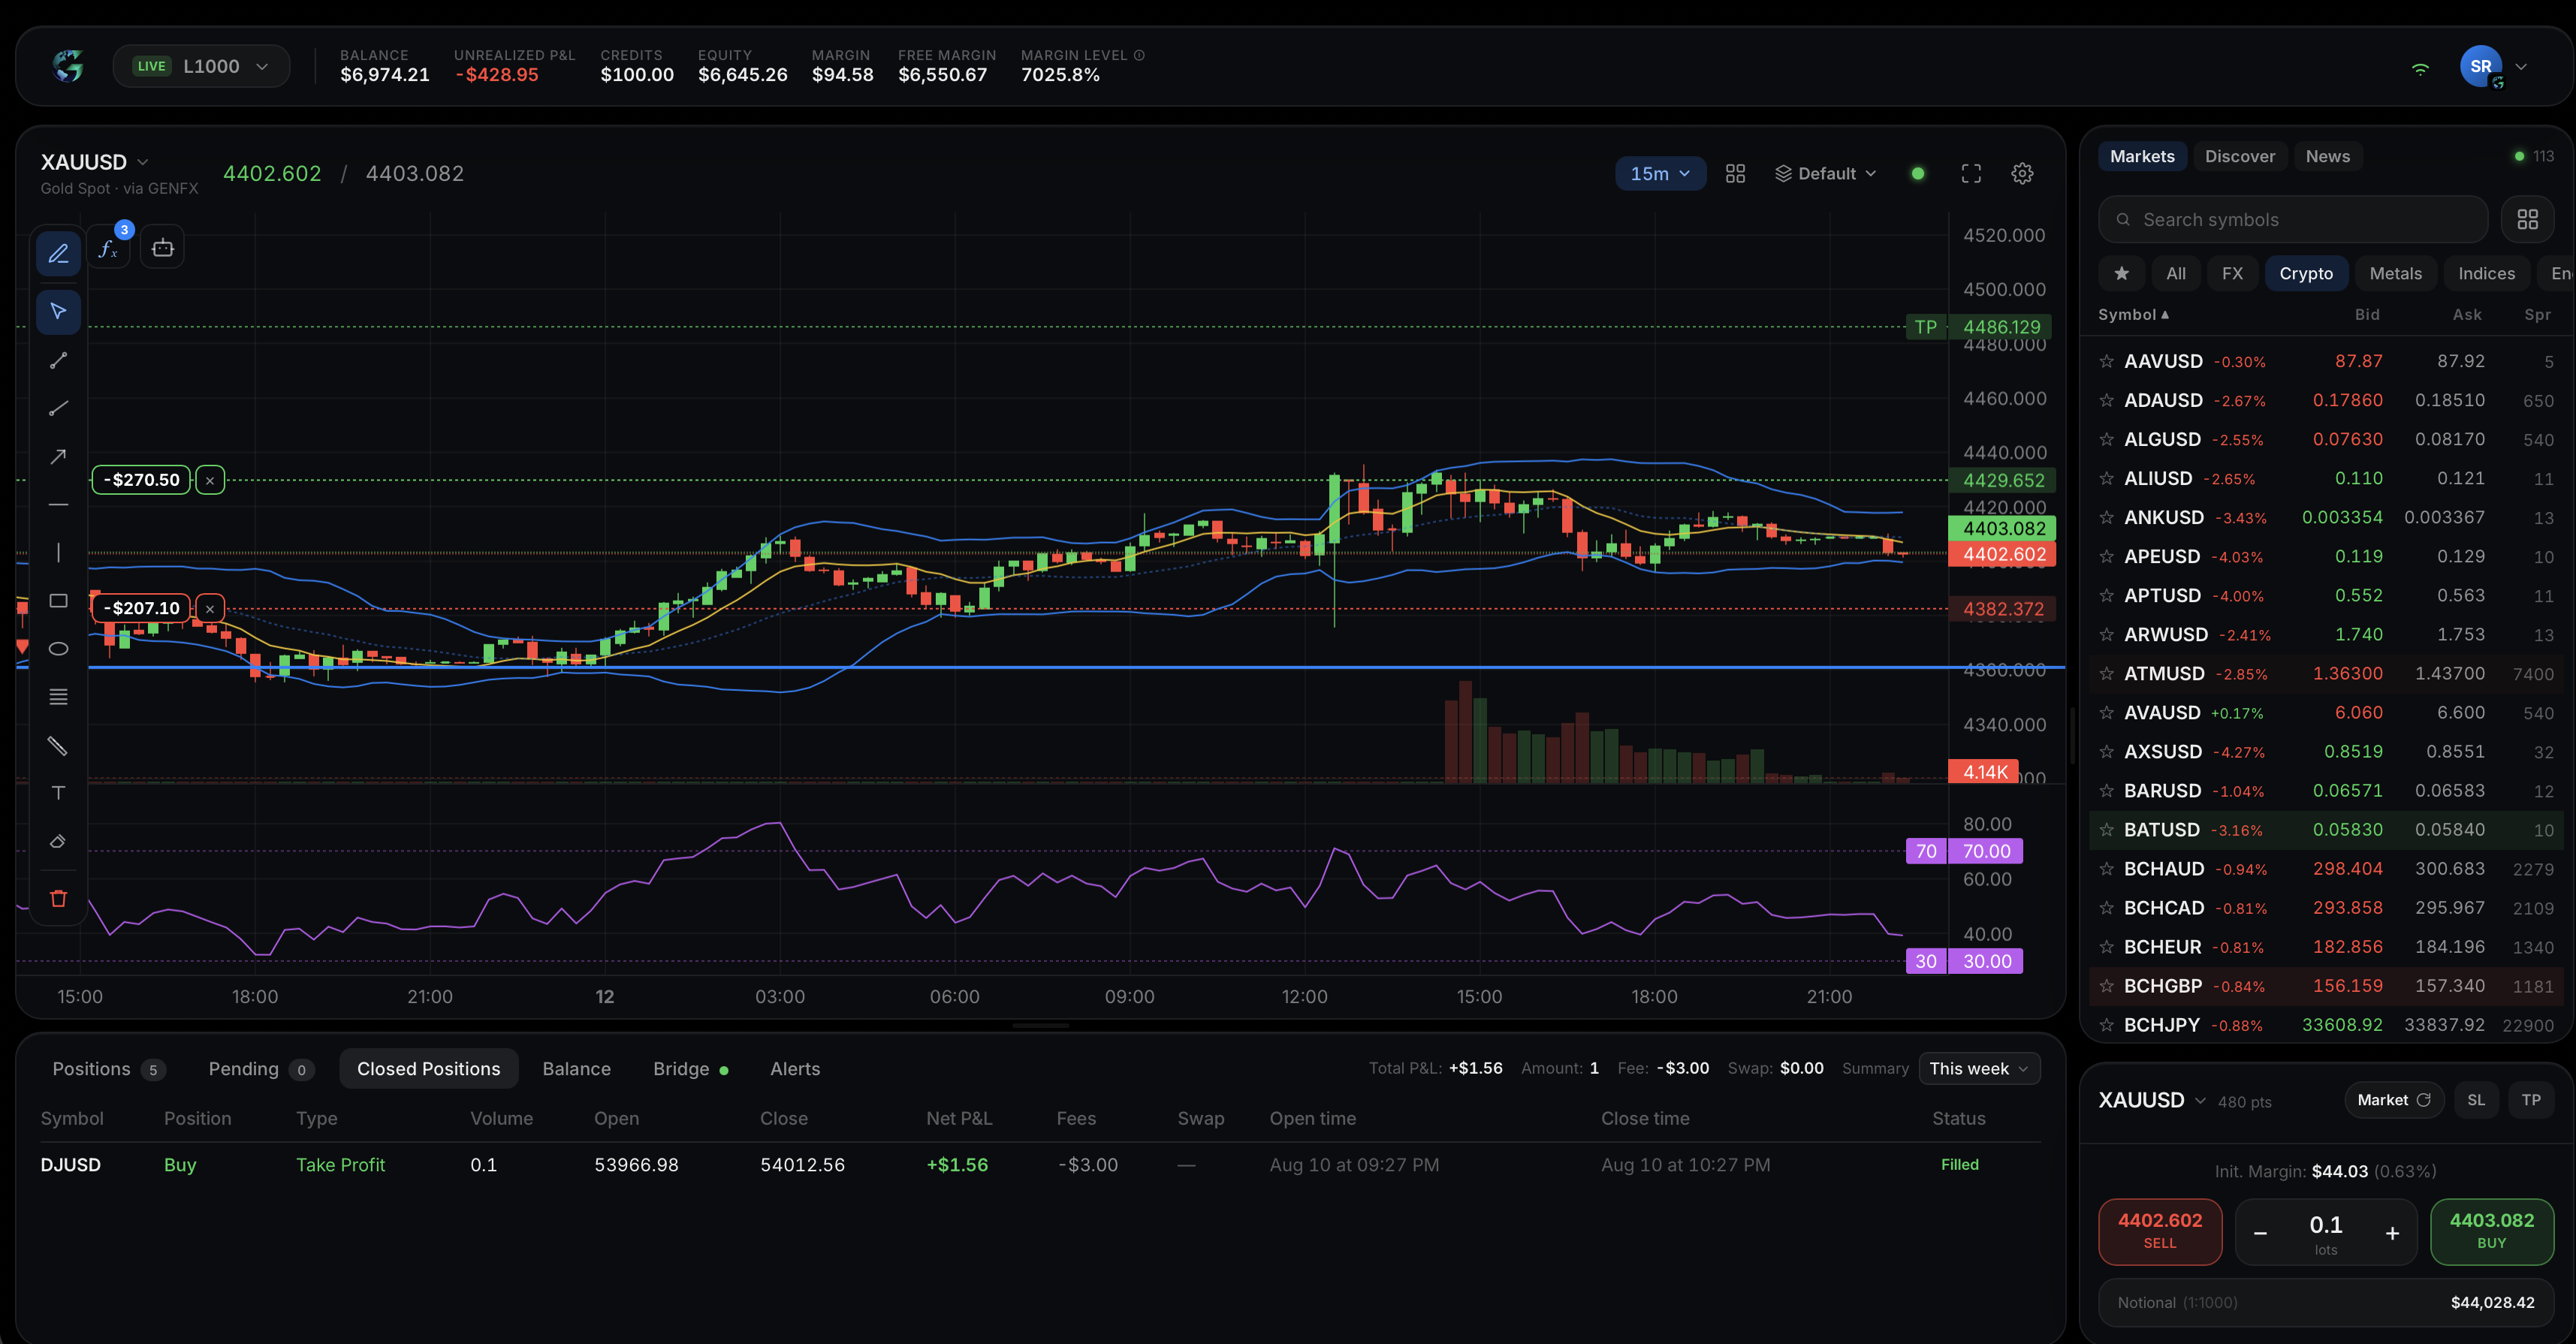This screenshot has width=2576, height=1344.
Task: Filter symbols by FX
Action: pos(2232,274)
